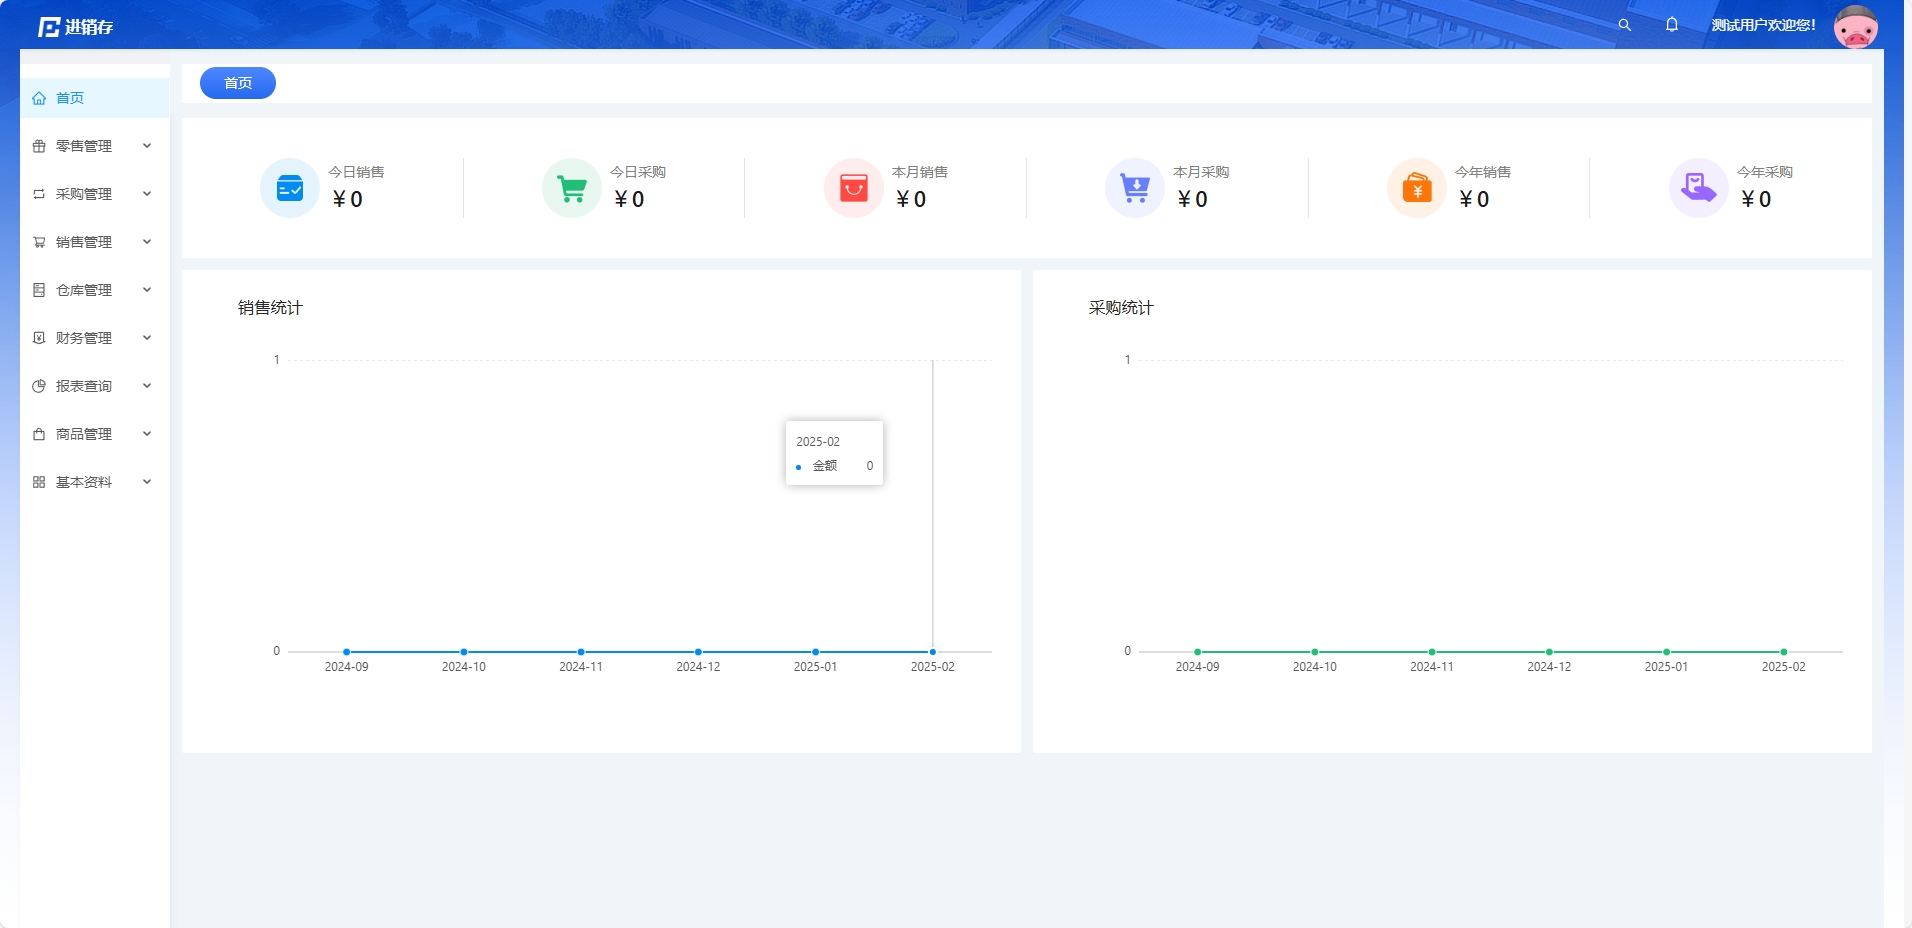Open the 财务管理 menu

point(94,338)
